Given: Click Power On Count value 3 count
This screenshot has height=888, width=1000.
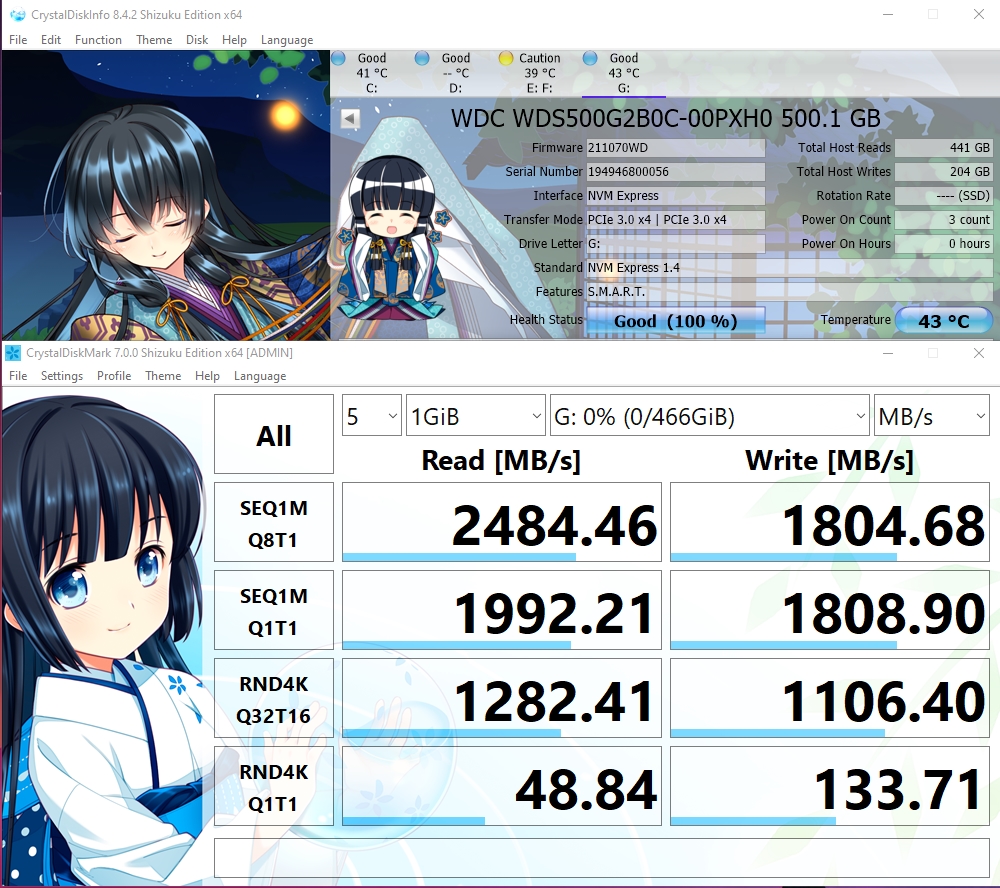Looking at the screenshot, I should [943, 219].
